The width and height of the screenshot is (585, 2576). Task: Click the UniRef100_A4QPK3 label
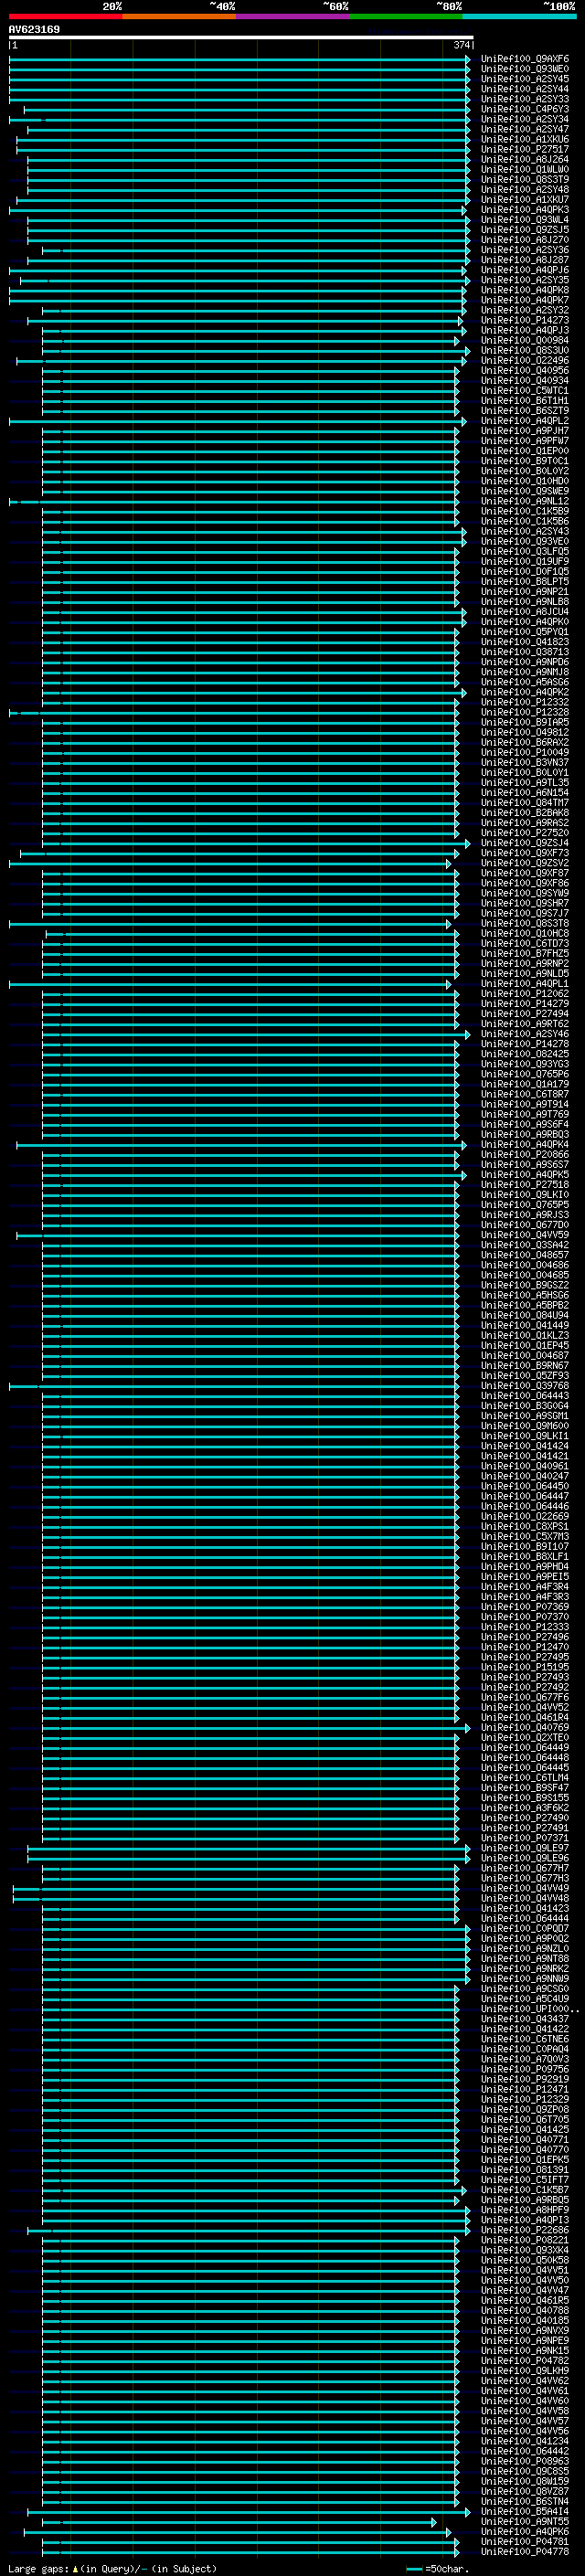(524, 210)
